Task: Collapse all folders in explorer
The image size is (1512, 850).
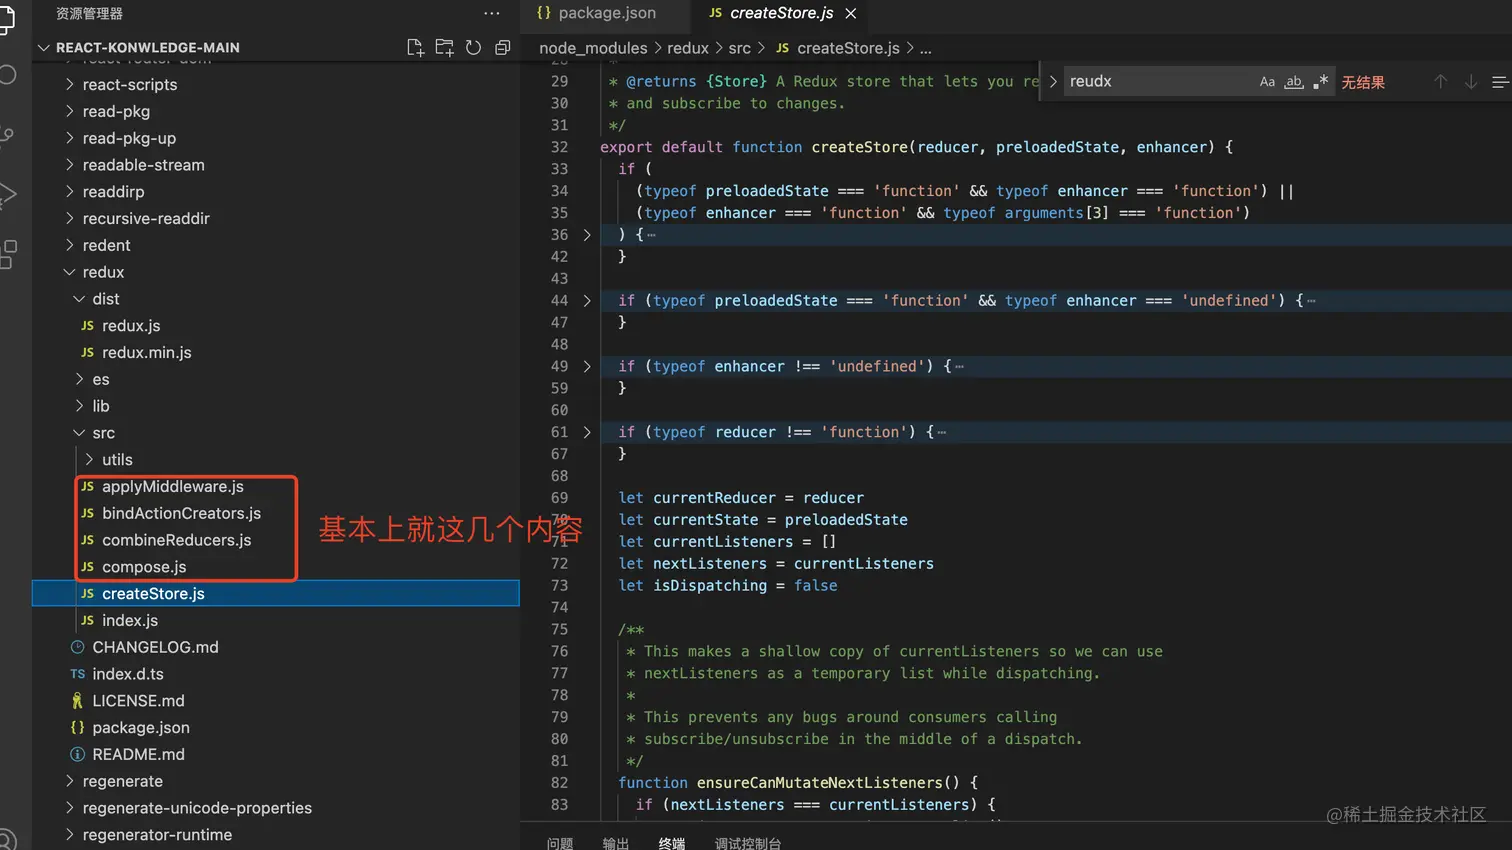Action: pos(503,47)
